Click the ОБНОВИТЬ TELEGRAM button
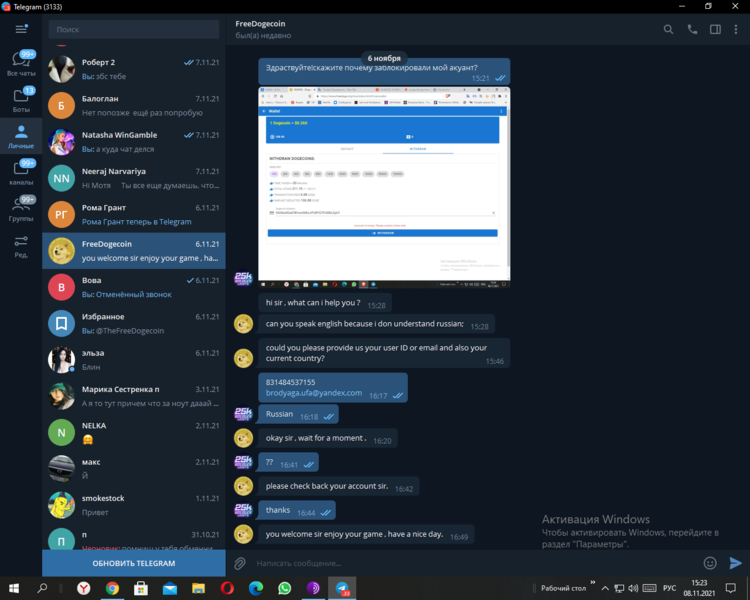Image resolution: width=750 pixels, height=600 pixels. [134, 563]
